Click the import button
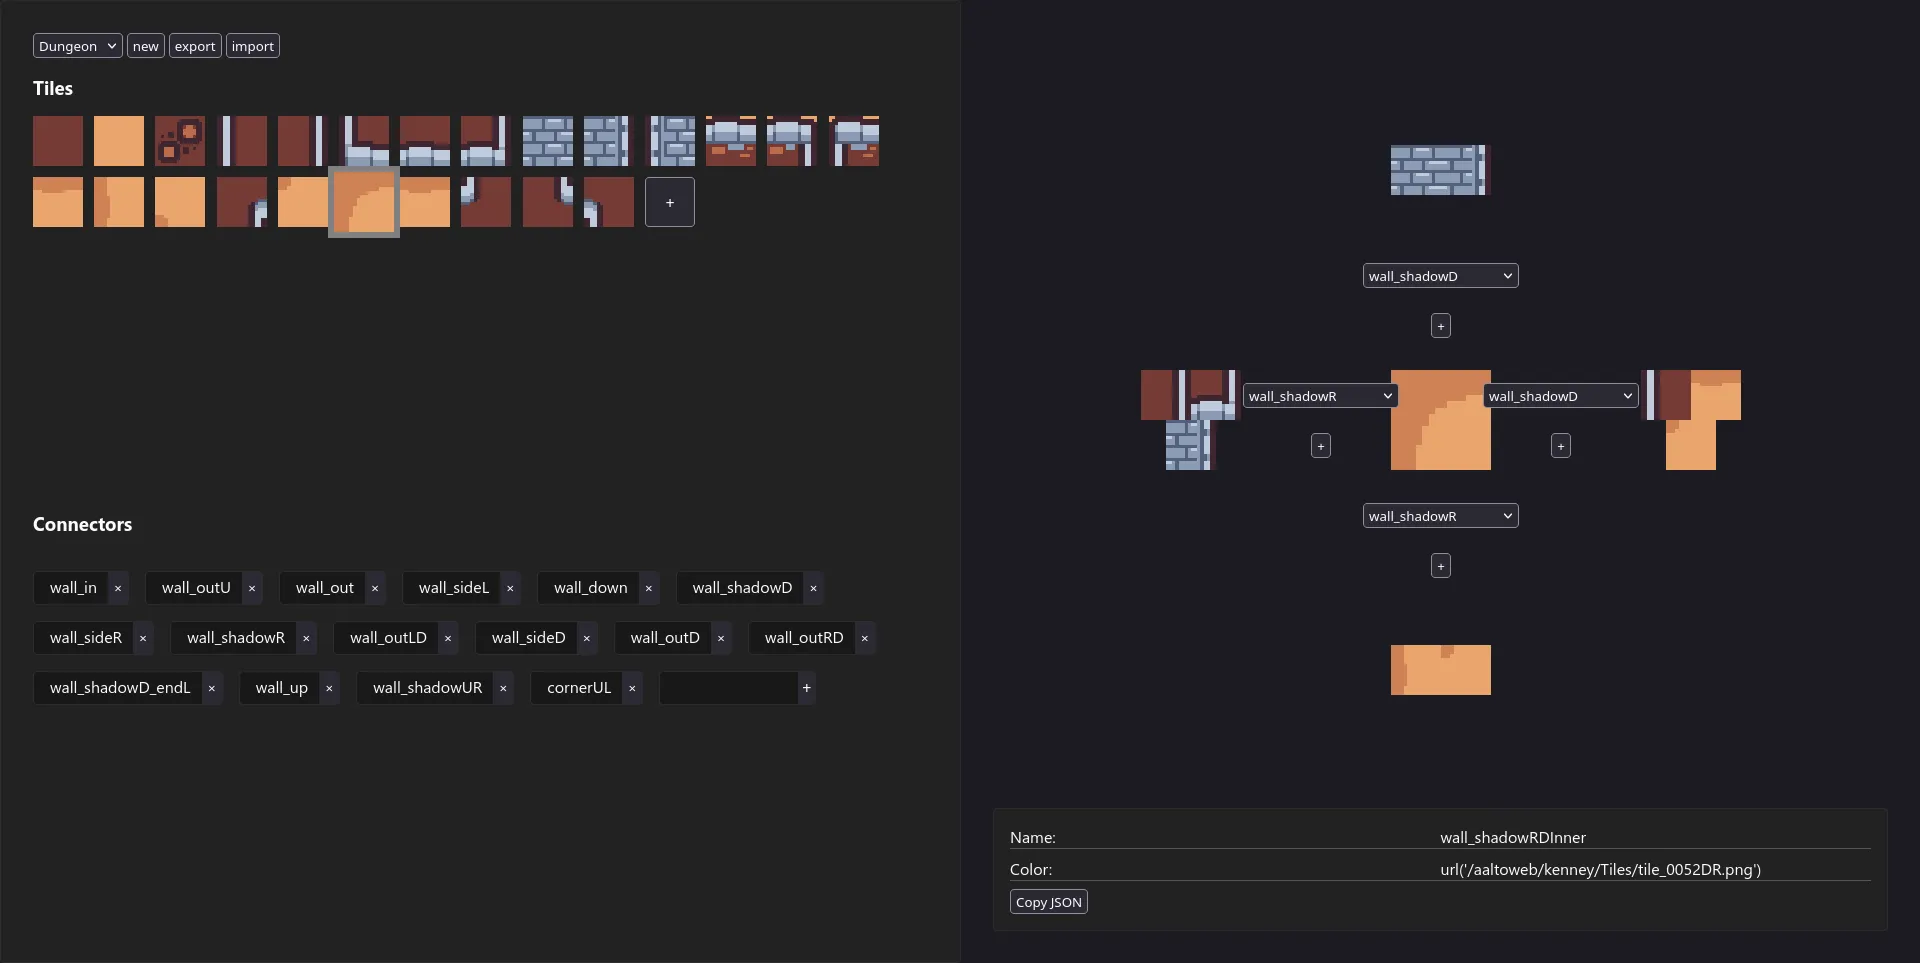Image resolution: width=1920 pixels, height=963 pixels. (253, 46)
